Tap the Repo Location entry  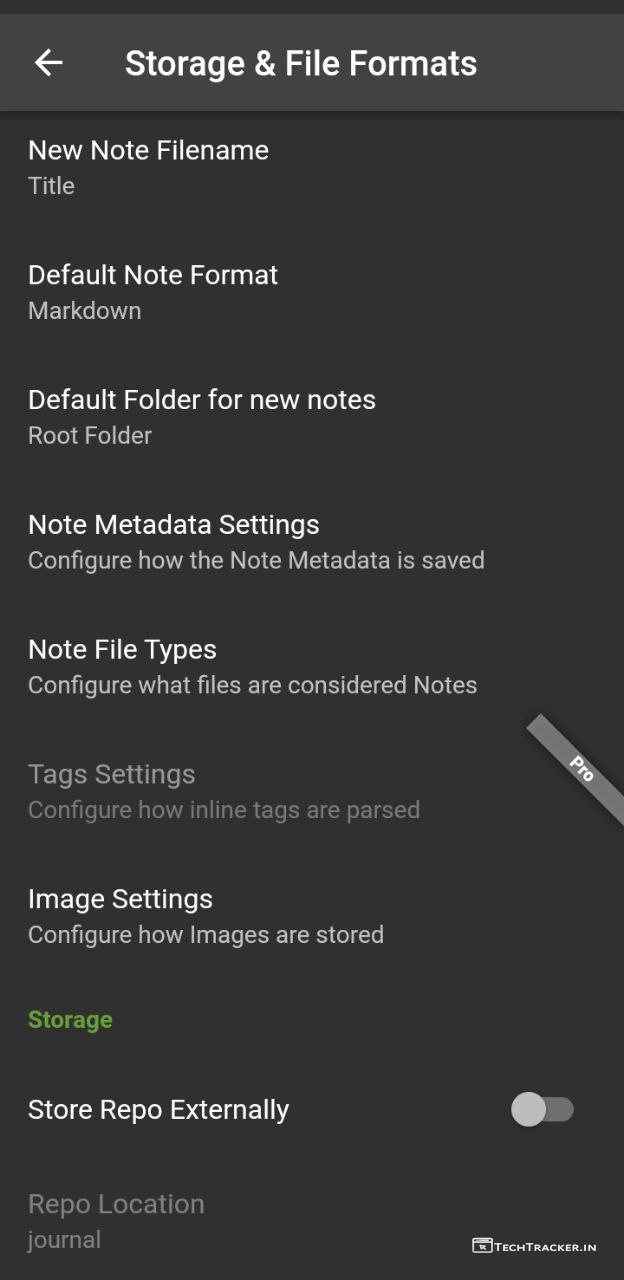pyautogui.click(x=116, y=1204)
